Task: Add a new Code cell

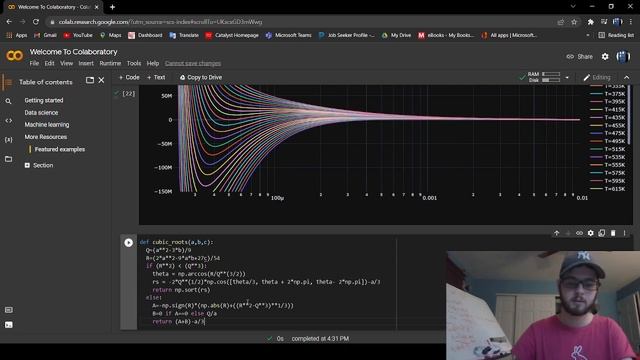Action: [129, 78]
